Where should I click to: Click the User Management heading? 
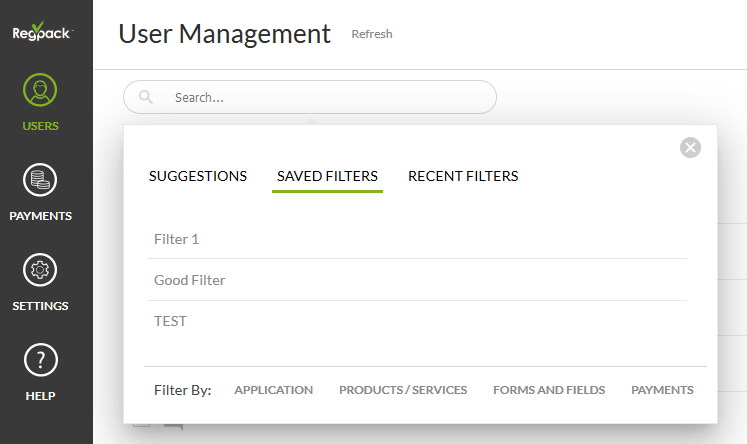[224, 33]
